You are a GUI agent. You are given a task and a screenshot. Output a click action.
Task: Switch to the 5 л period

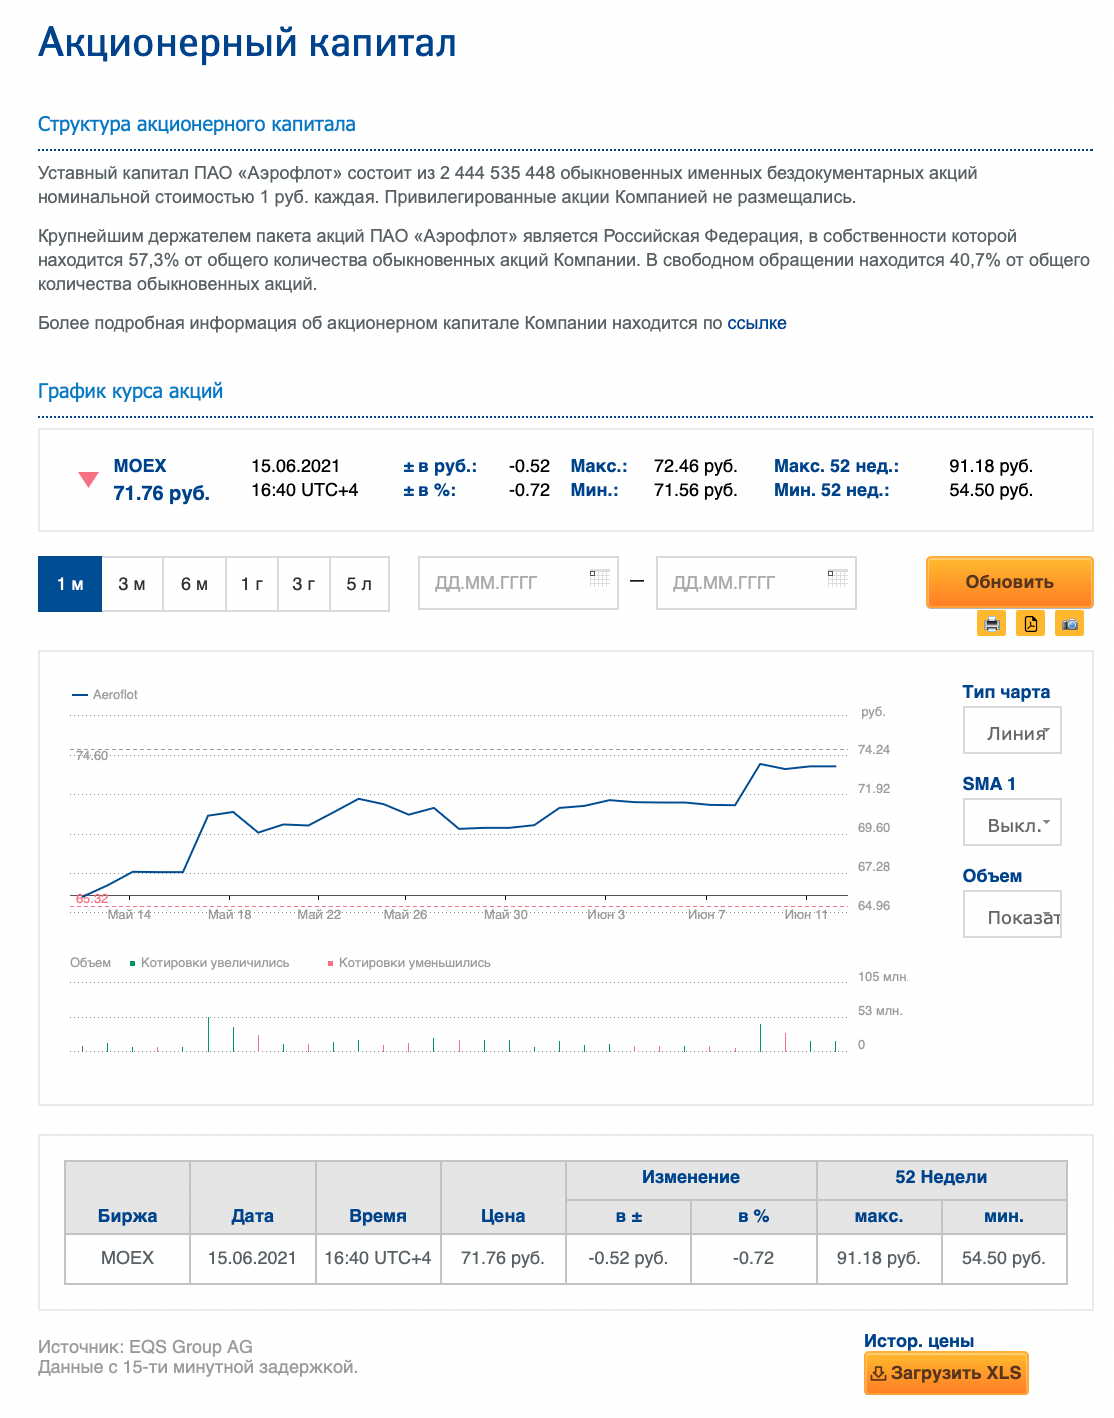pos(359,584)
